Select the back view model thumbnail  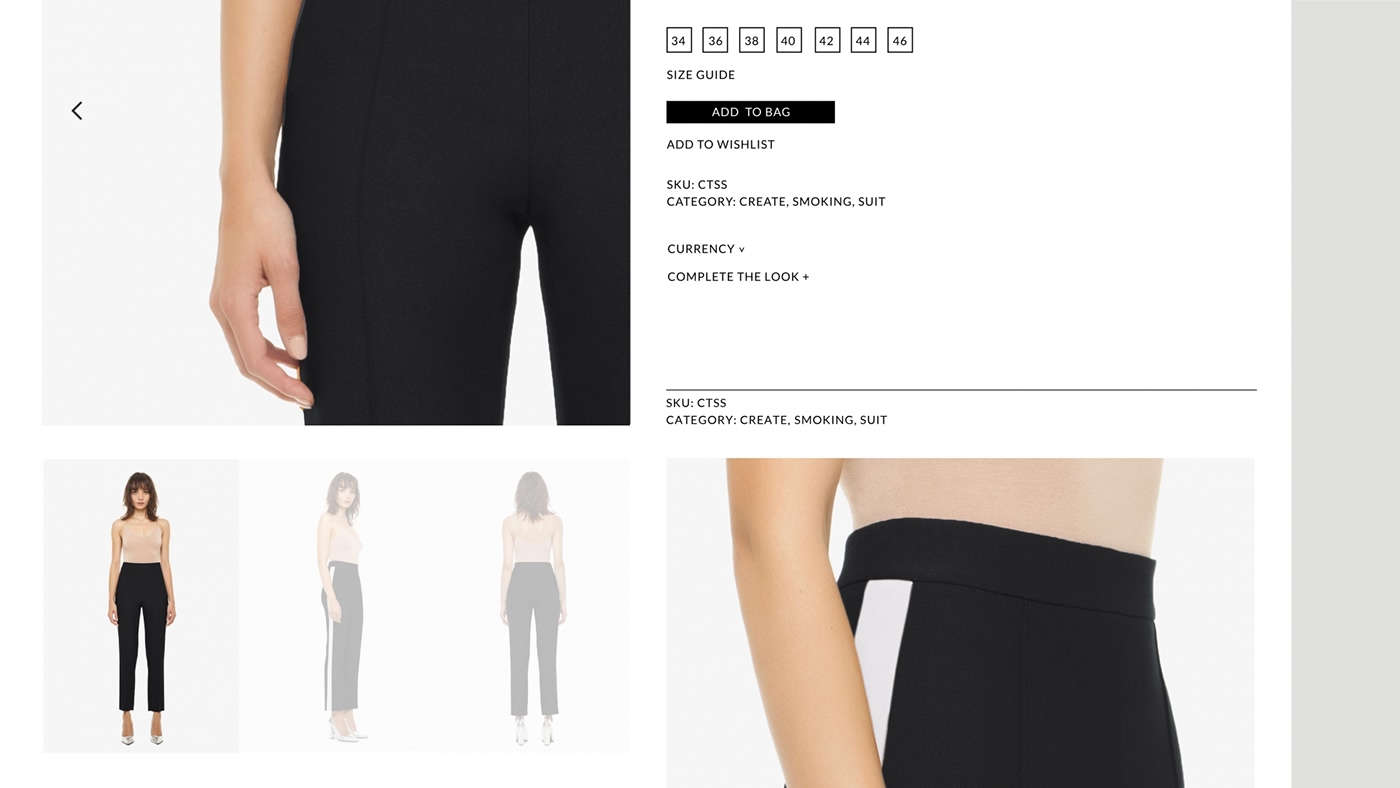pyautogui.click(x=533, y=606)
